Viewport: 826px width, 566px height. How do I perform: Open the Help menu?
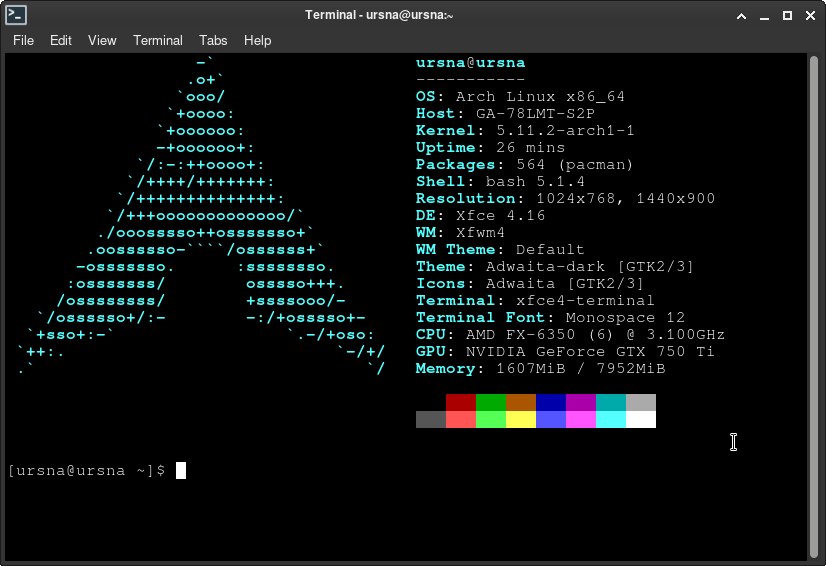point(257,41)
